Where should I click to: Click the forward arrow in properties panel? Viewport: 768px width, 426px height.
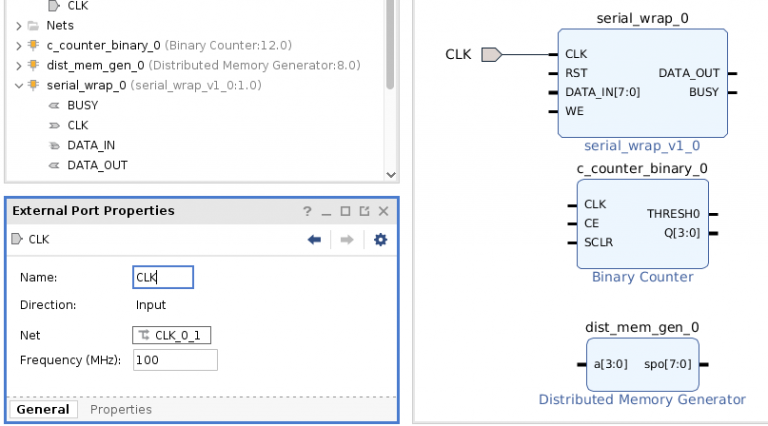click(x=347, y=240)
